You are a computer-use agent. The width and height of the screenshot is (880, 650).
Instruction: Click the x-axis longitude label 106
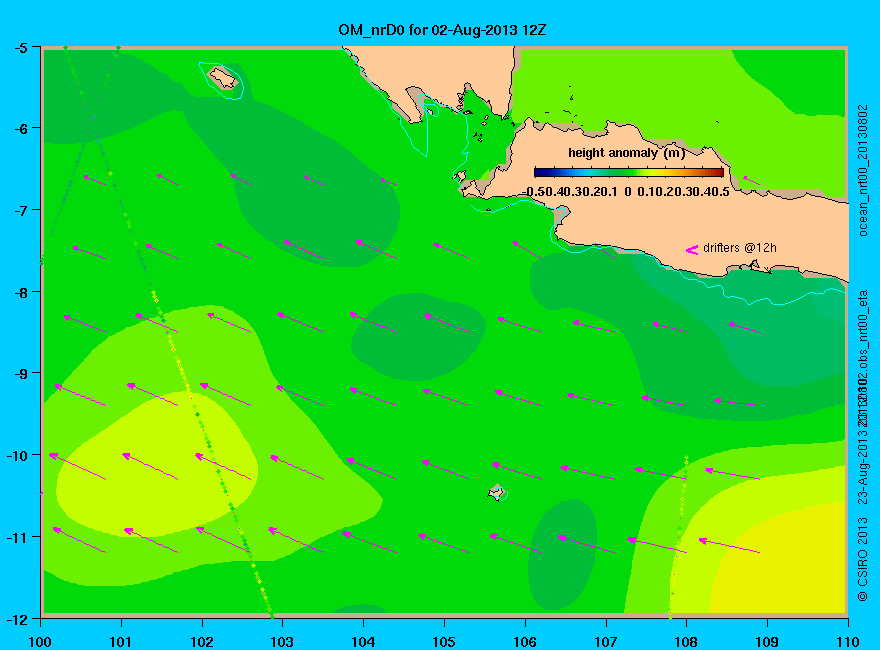tap(525, 641)
